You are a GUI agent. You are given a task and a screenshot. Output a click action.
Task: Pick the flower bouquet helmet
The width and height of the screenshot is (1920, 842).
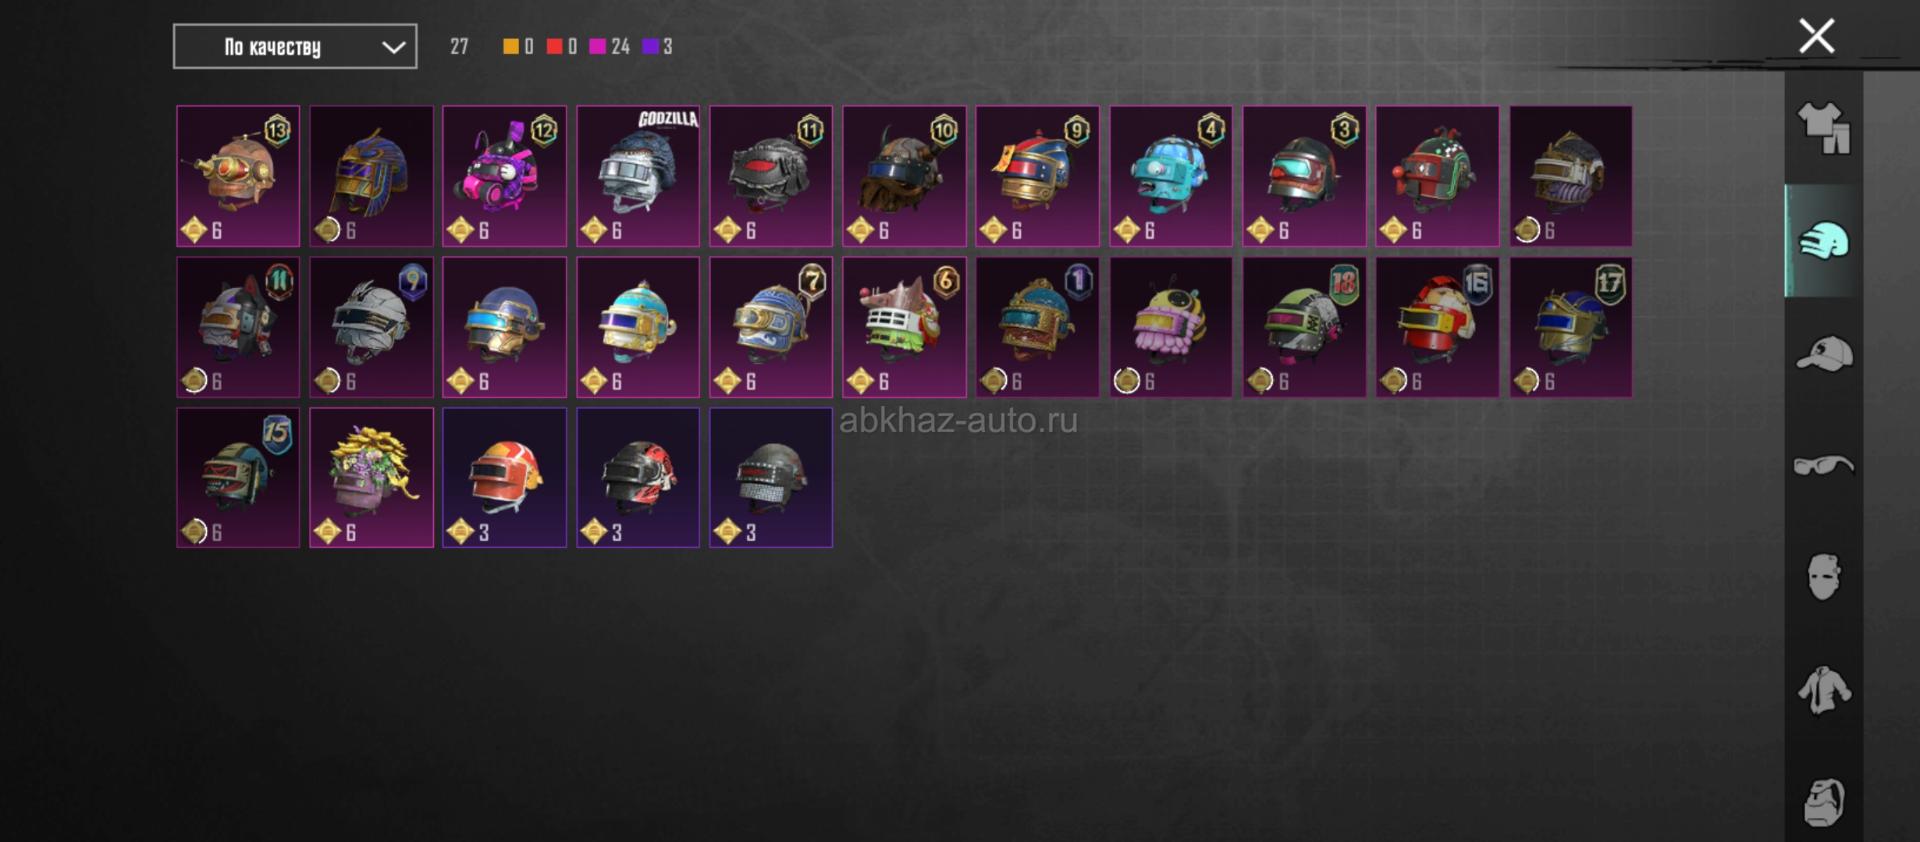371,477
